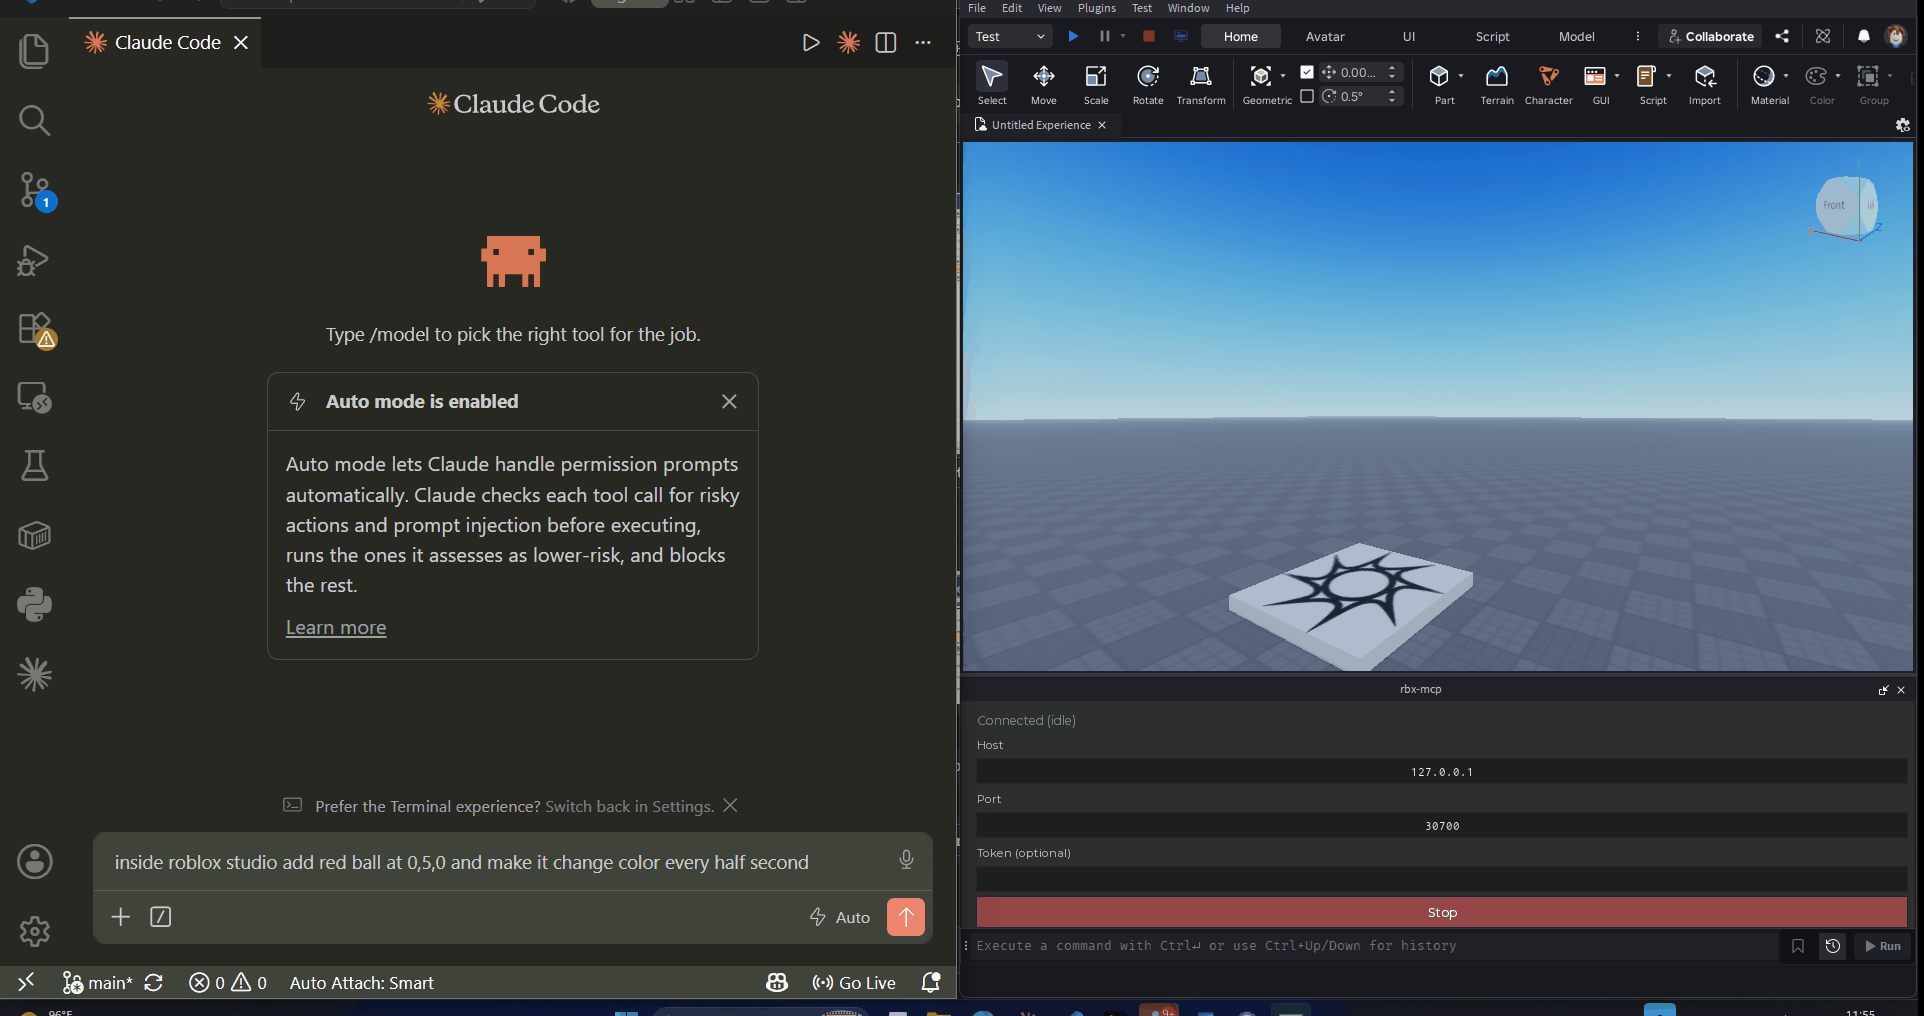Click the Run play icon in editor title

(x=811, y=43)
